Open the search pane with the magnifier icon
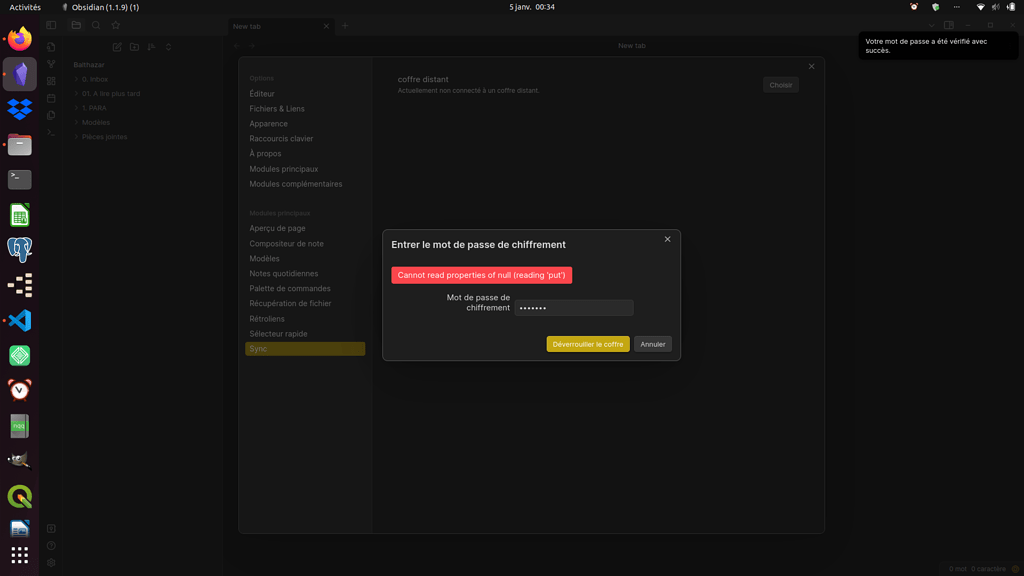The width and height of the screenshot is (1024, 576). click(96, 25)
